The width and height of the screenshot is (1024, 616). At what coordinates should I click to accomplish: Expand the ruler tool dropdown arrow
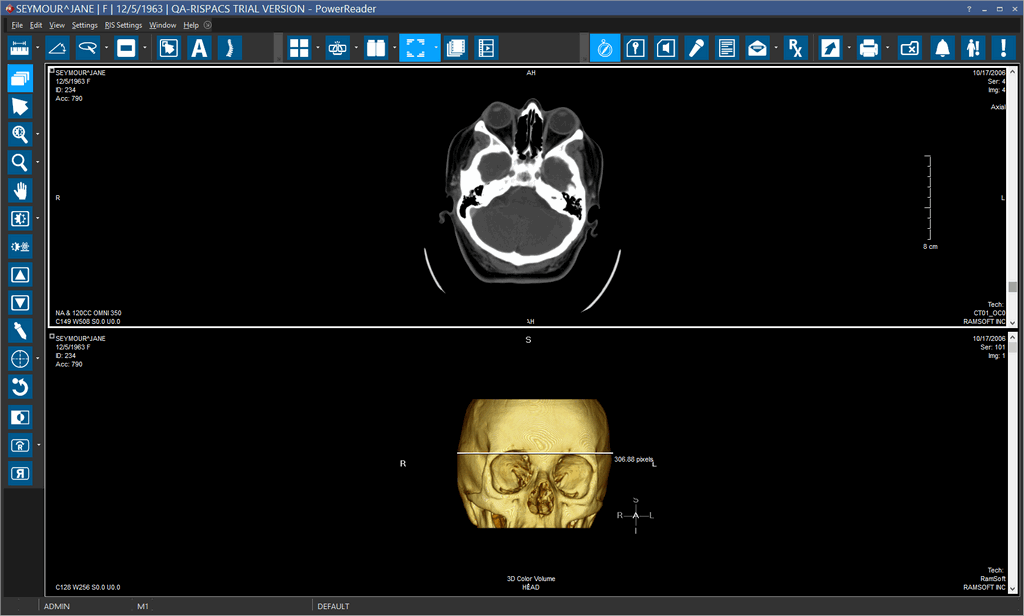tap(38, 47)
